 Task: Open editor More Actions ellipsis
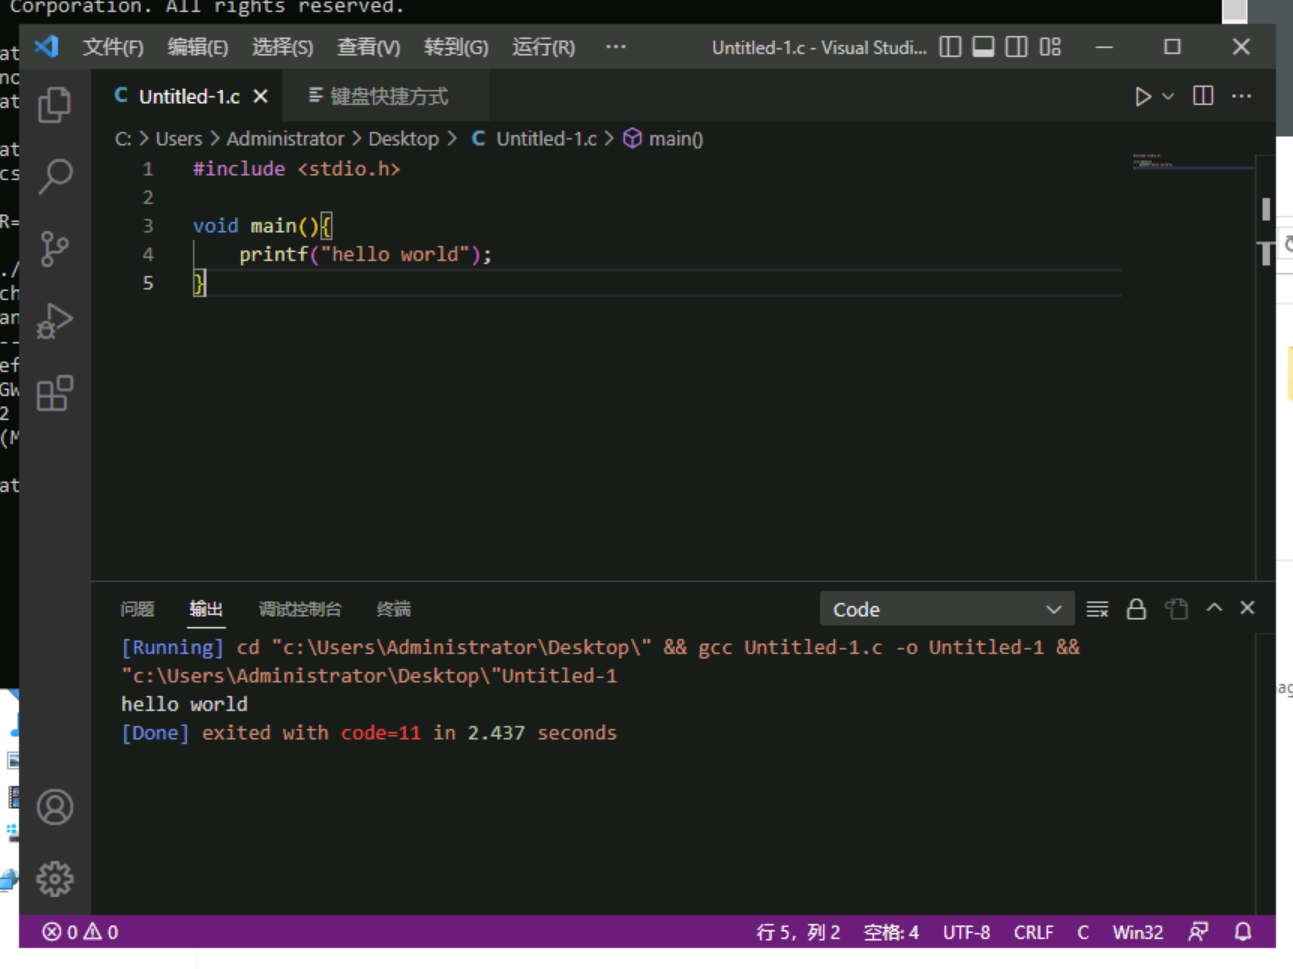1242,96
